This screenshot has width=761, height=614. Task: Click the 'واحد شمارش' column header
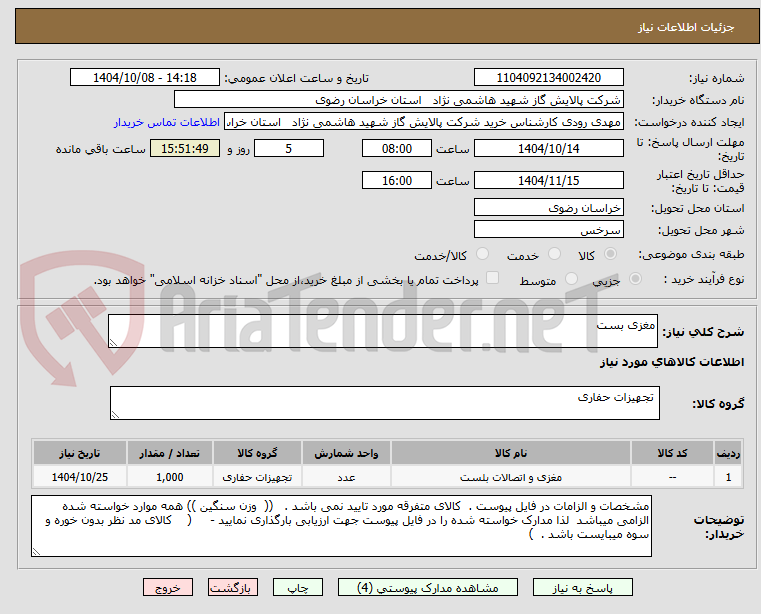[346, 453]
